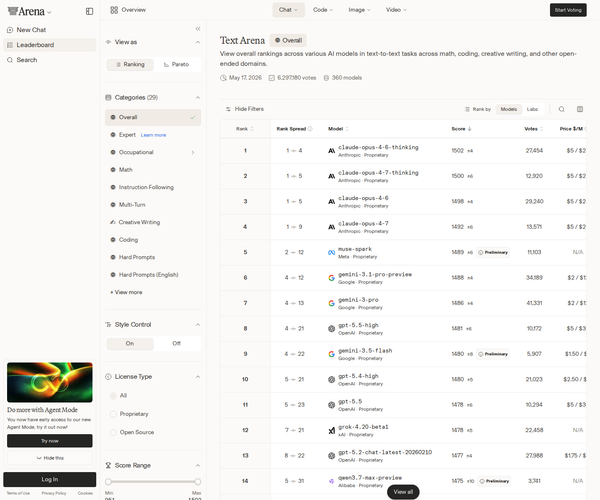The height and width of the screenshot is (500, 600).
Task: Click View all button
Action: pyautogui.click(x=403, y=492)
